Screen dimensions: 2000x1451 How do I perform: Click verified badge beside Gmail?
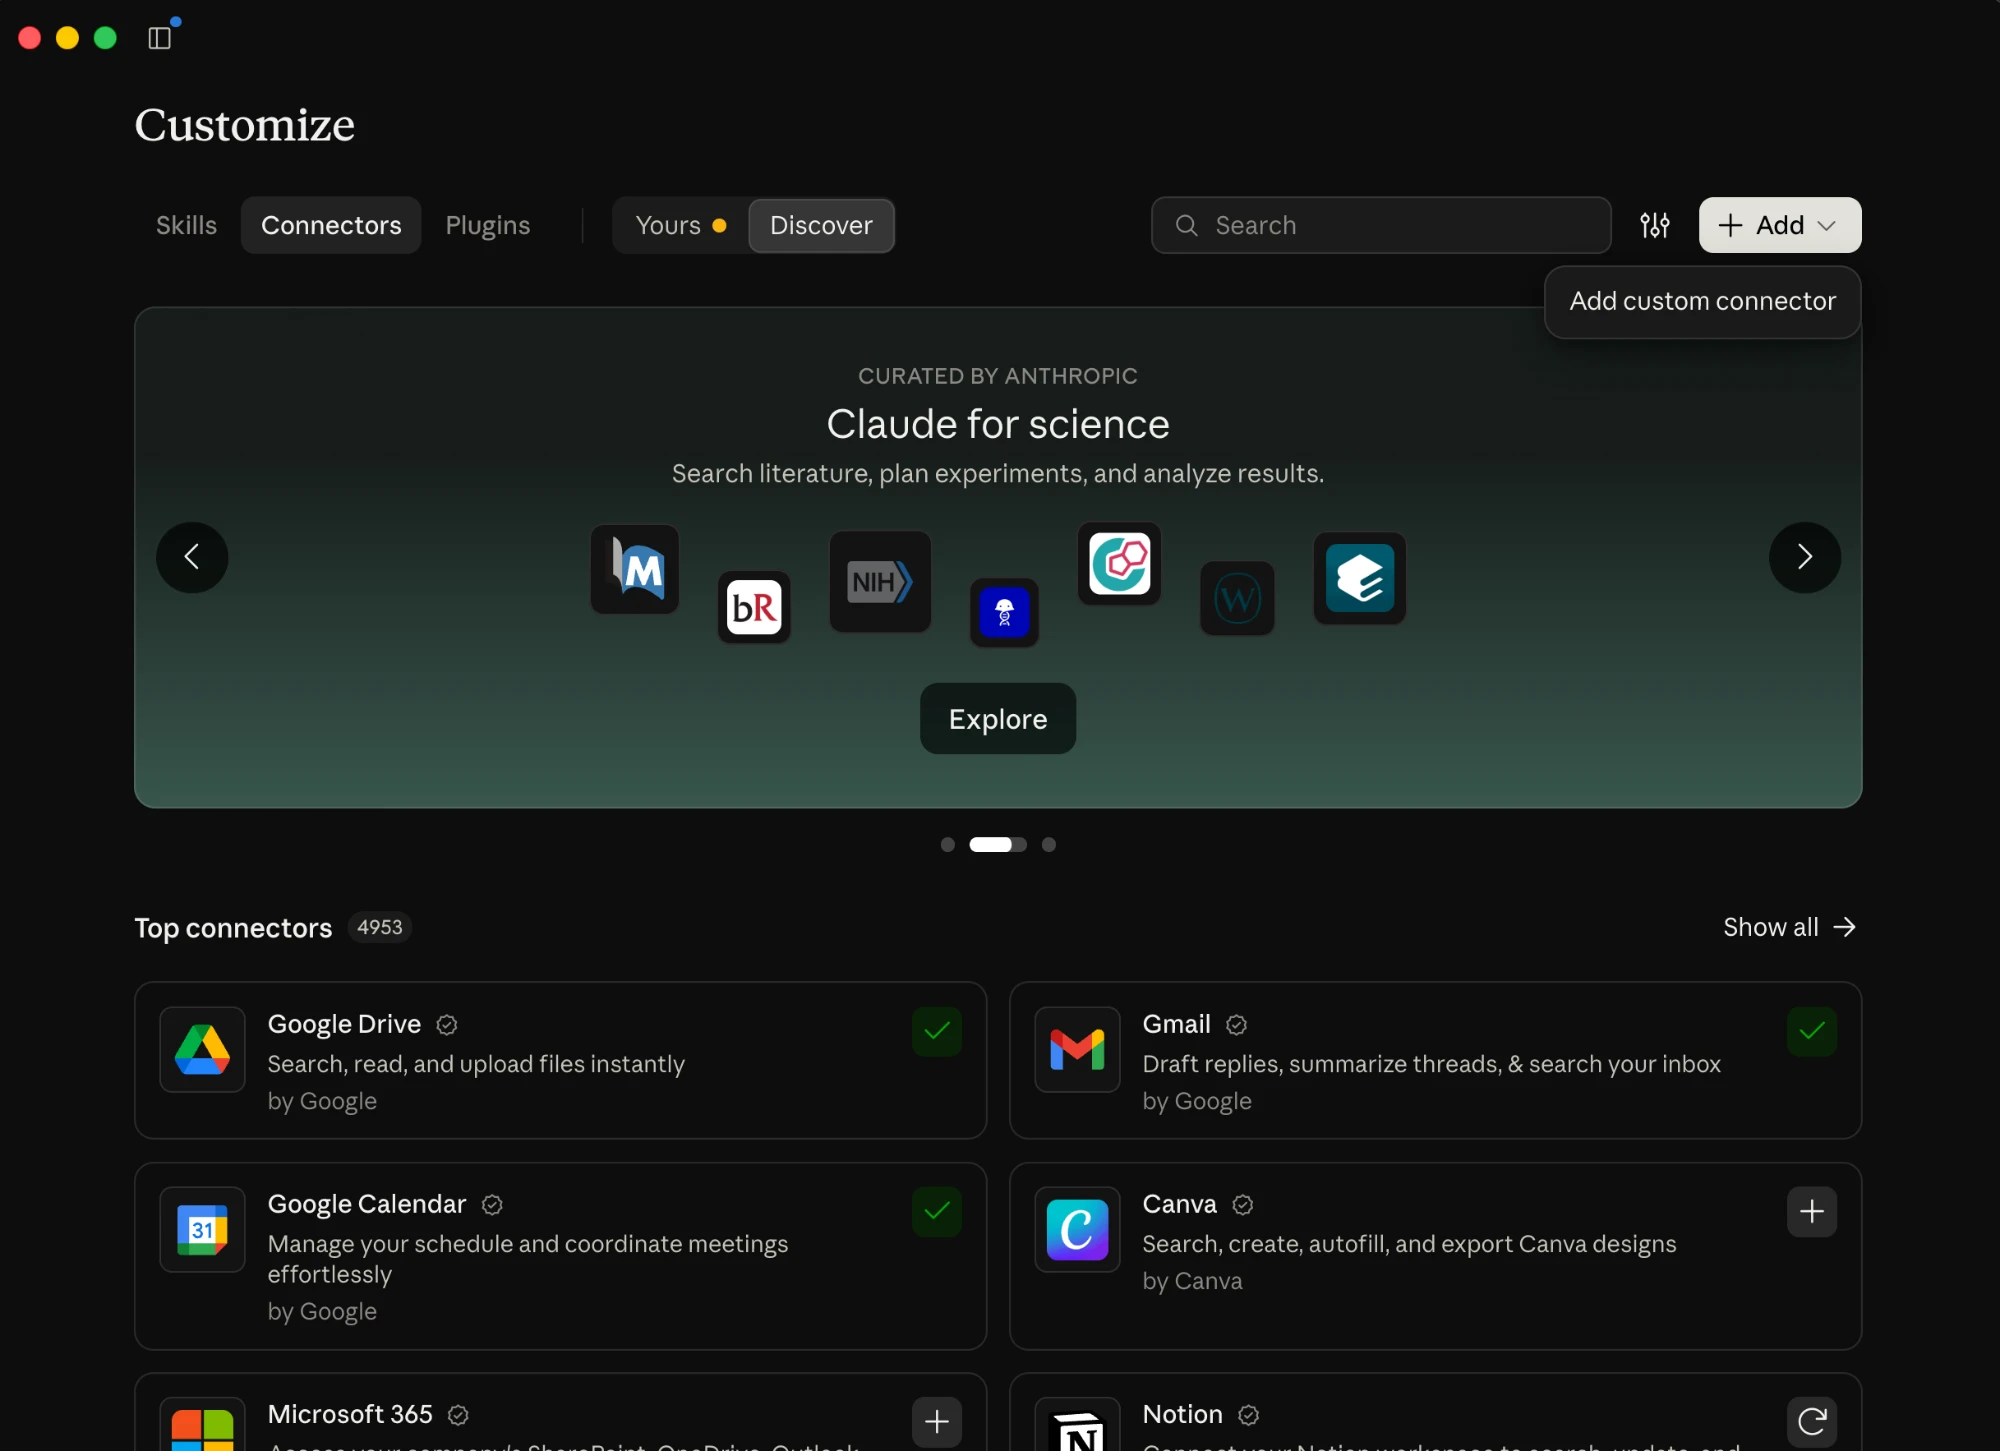1237,1025
